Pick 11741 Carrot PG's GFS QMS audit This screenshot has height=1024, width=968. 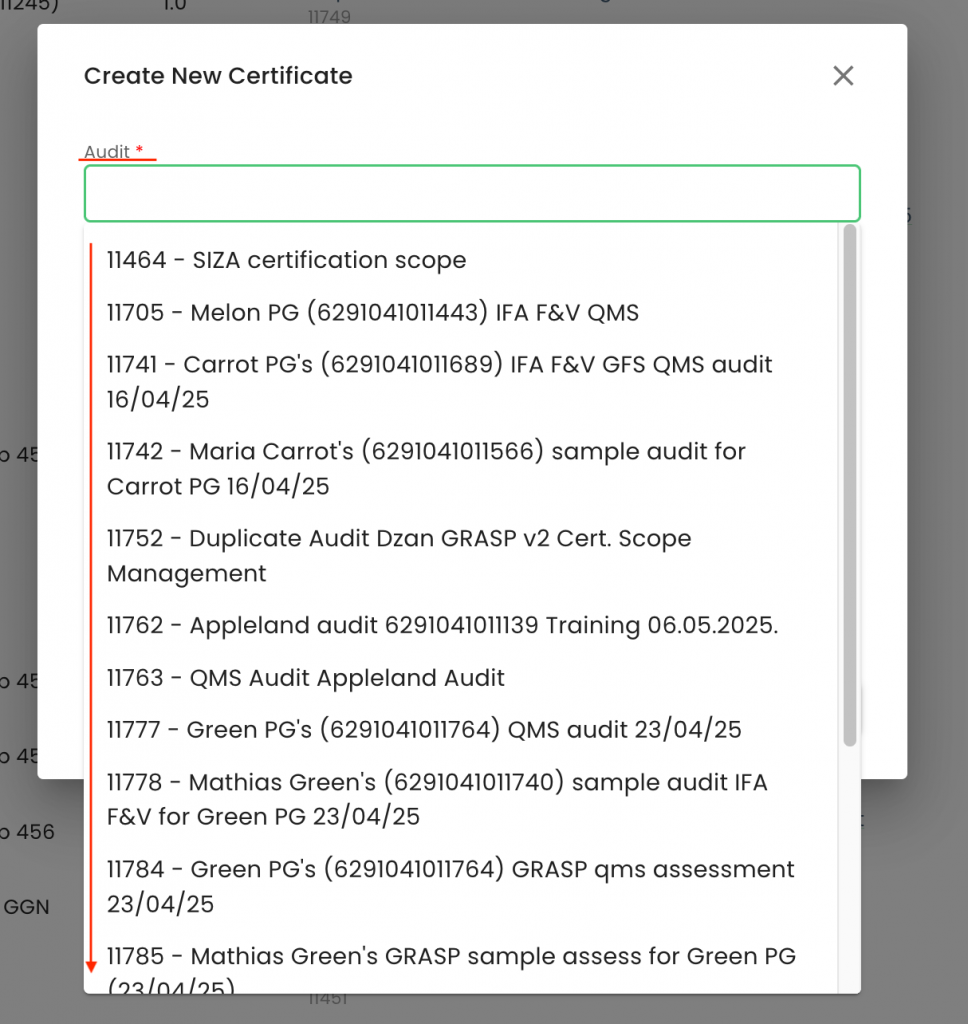[x=439, y=382]
